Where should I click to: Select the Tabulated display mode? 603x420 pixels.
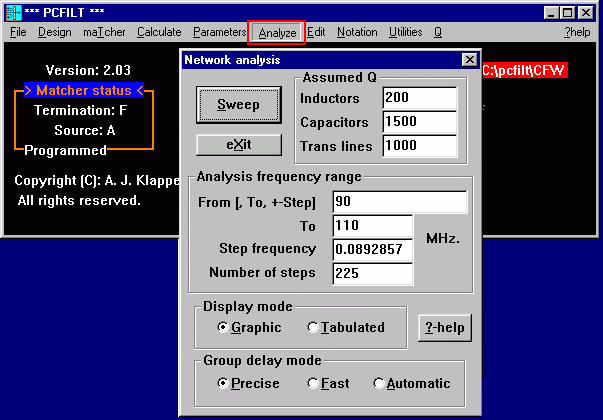pyautogui.click(x=314, y=328)
